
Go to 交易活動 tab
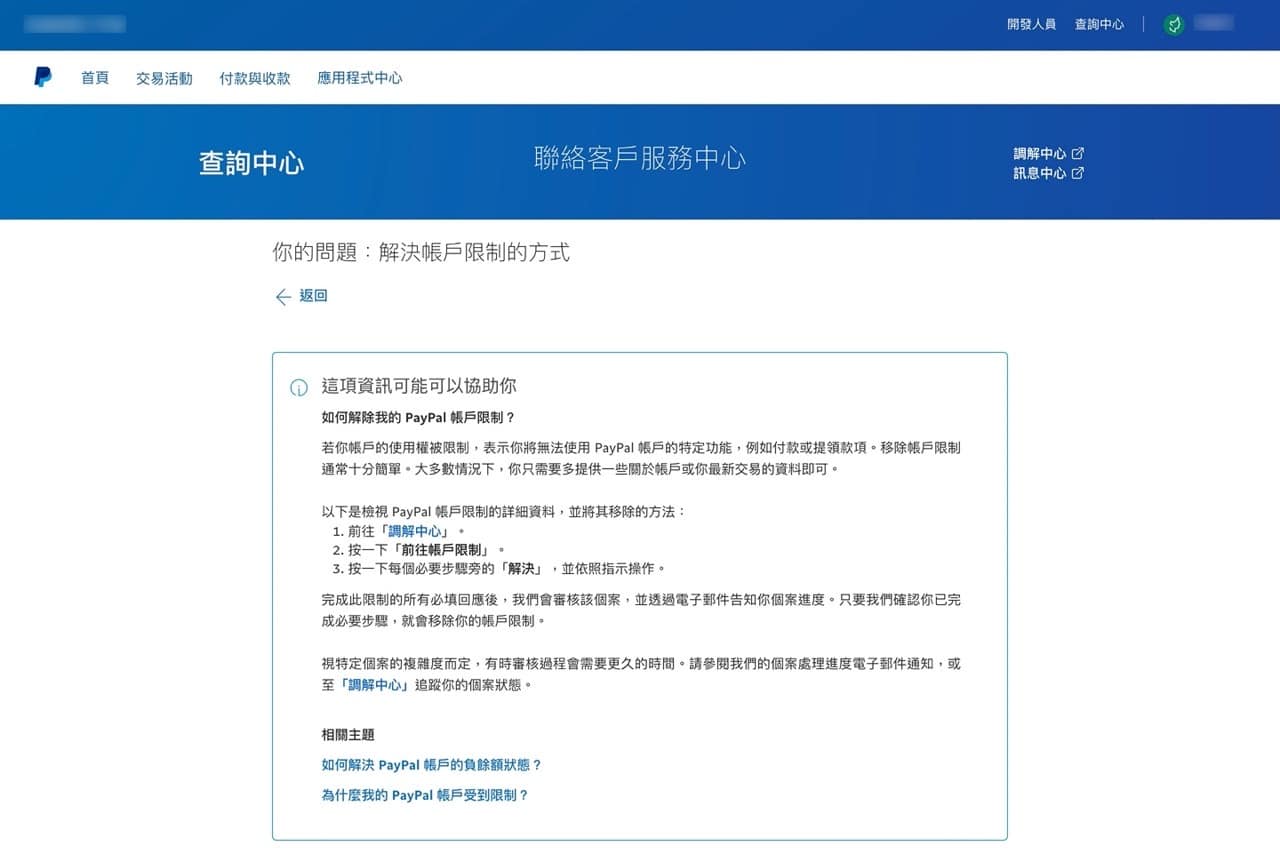pyautogui.click(x=164, y=78)
